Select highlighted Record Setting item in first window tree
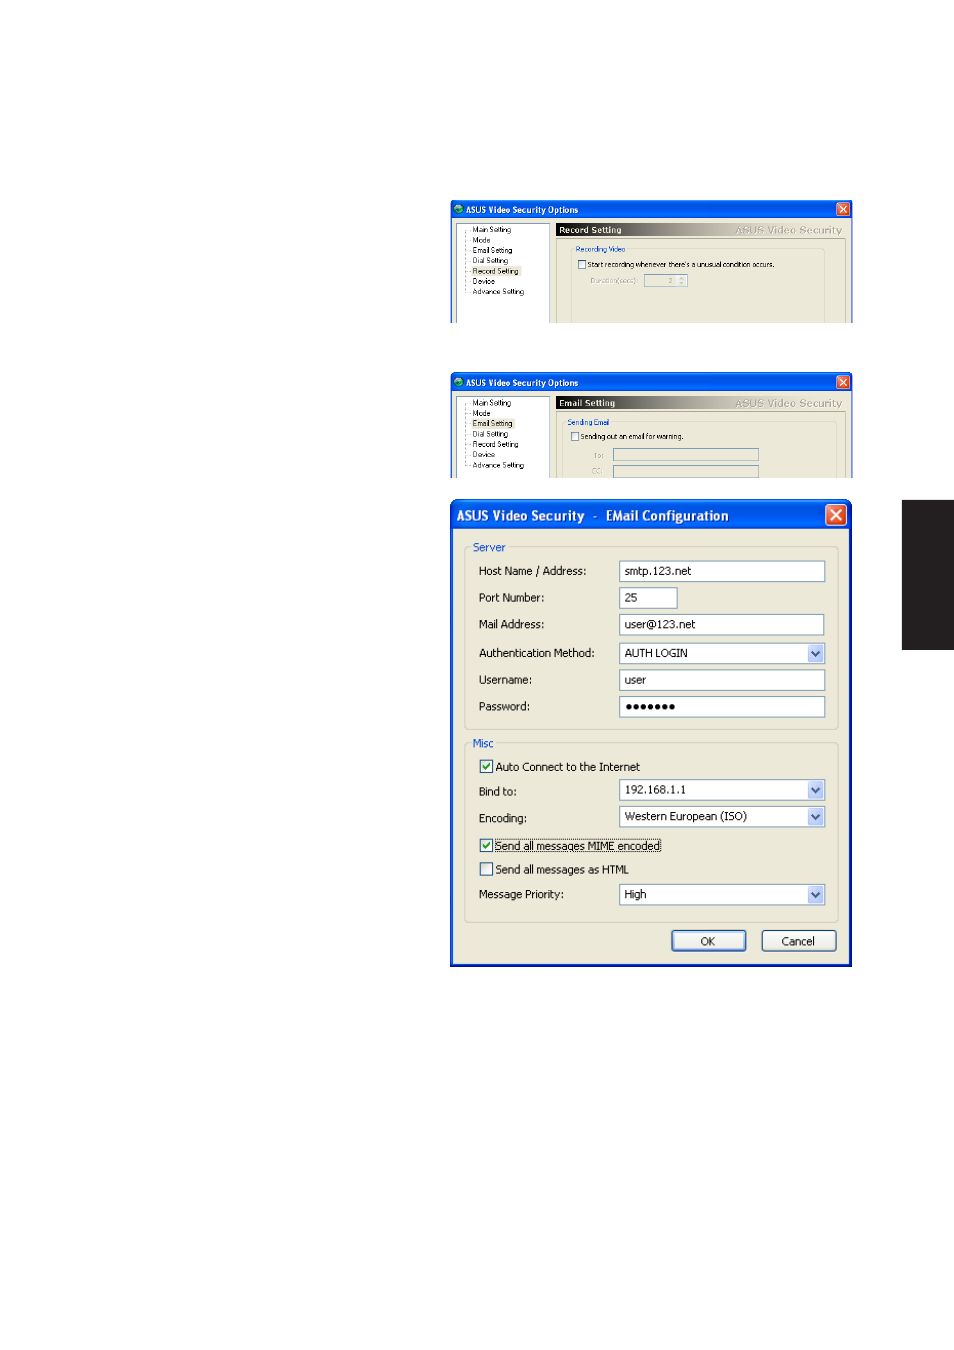Viewport: 954px width, 1350px height. click(x=496, y=271)
